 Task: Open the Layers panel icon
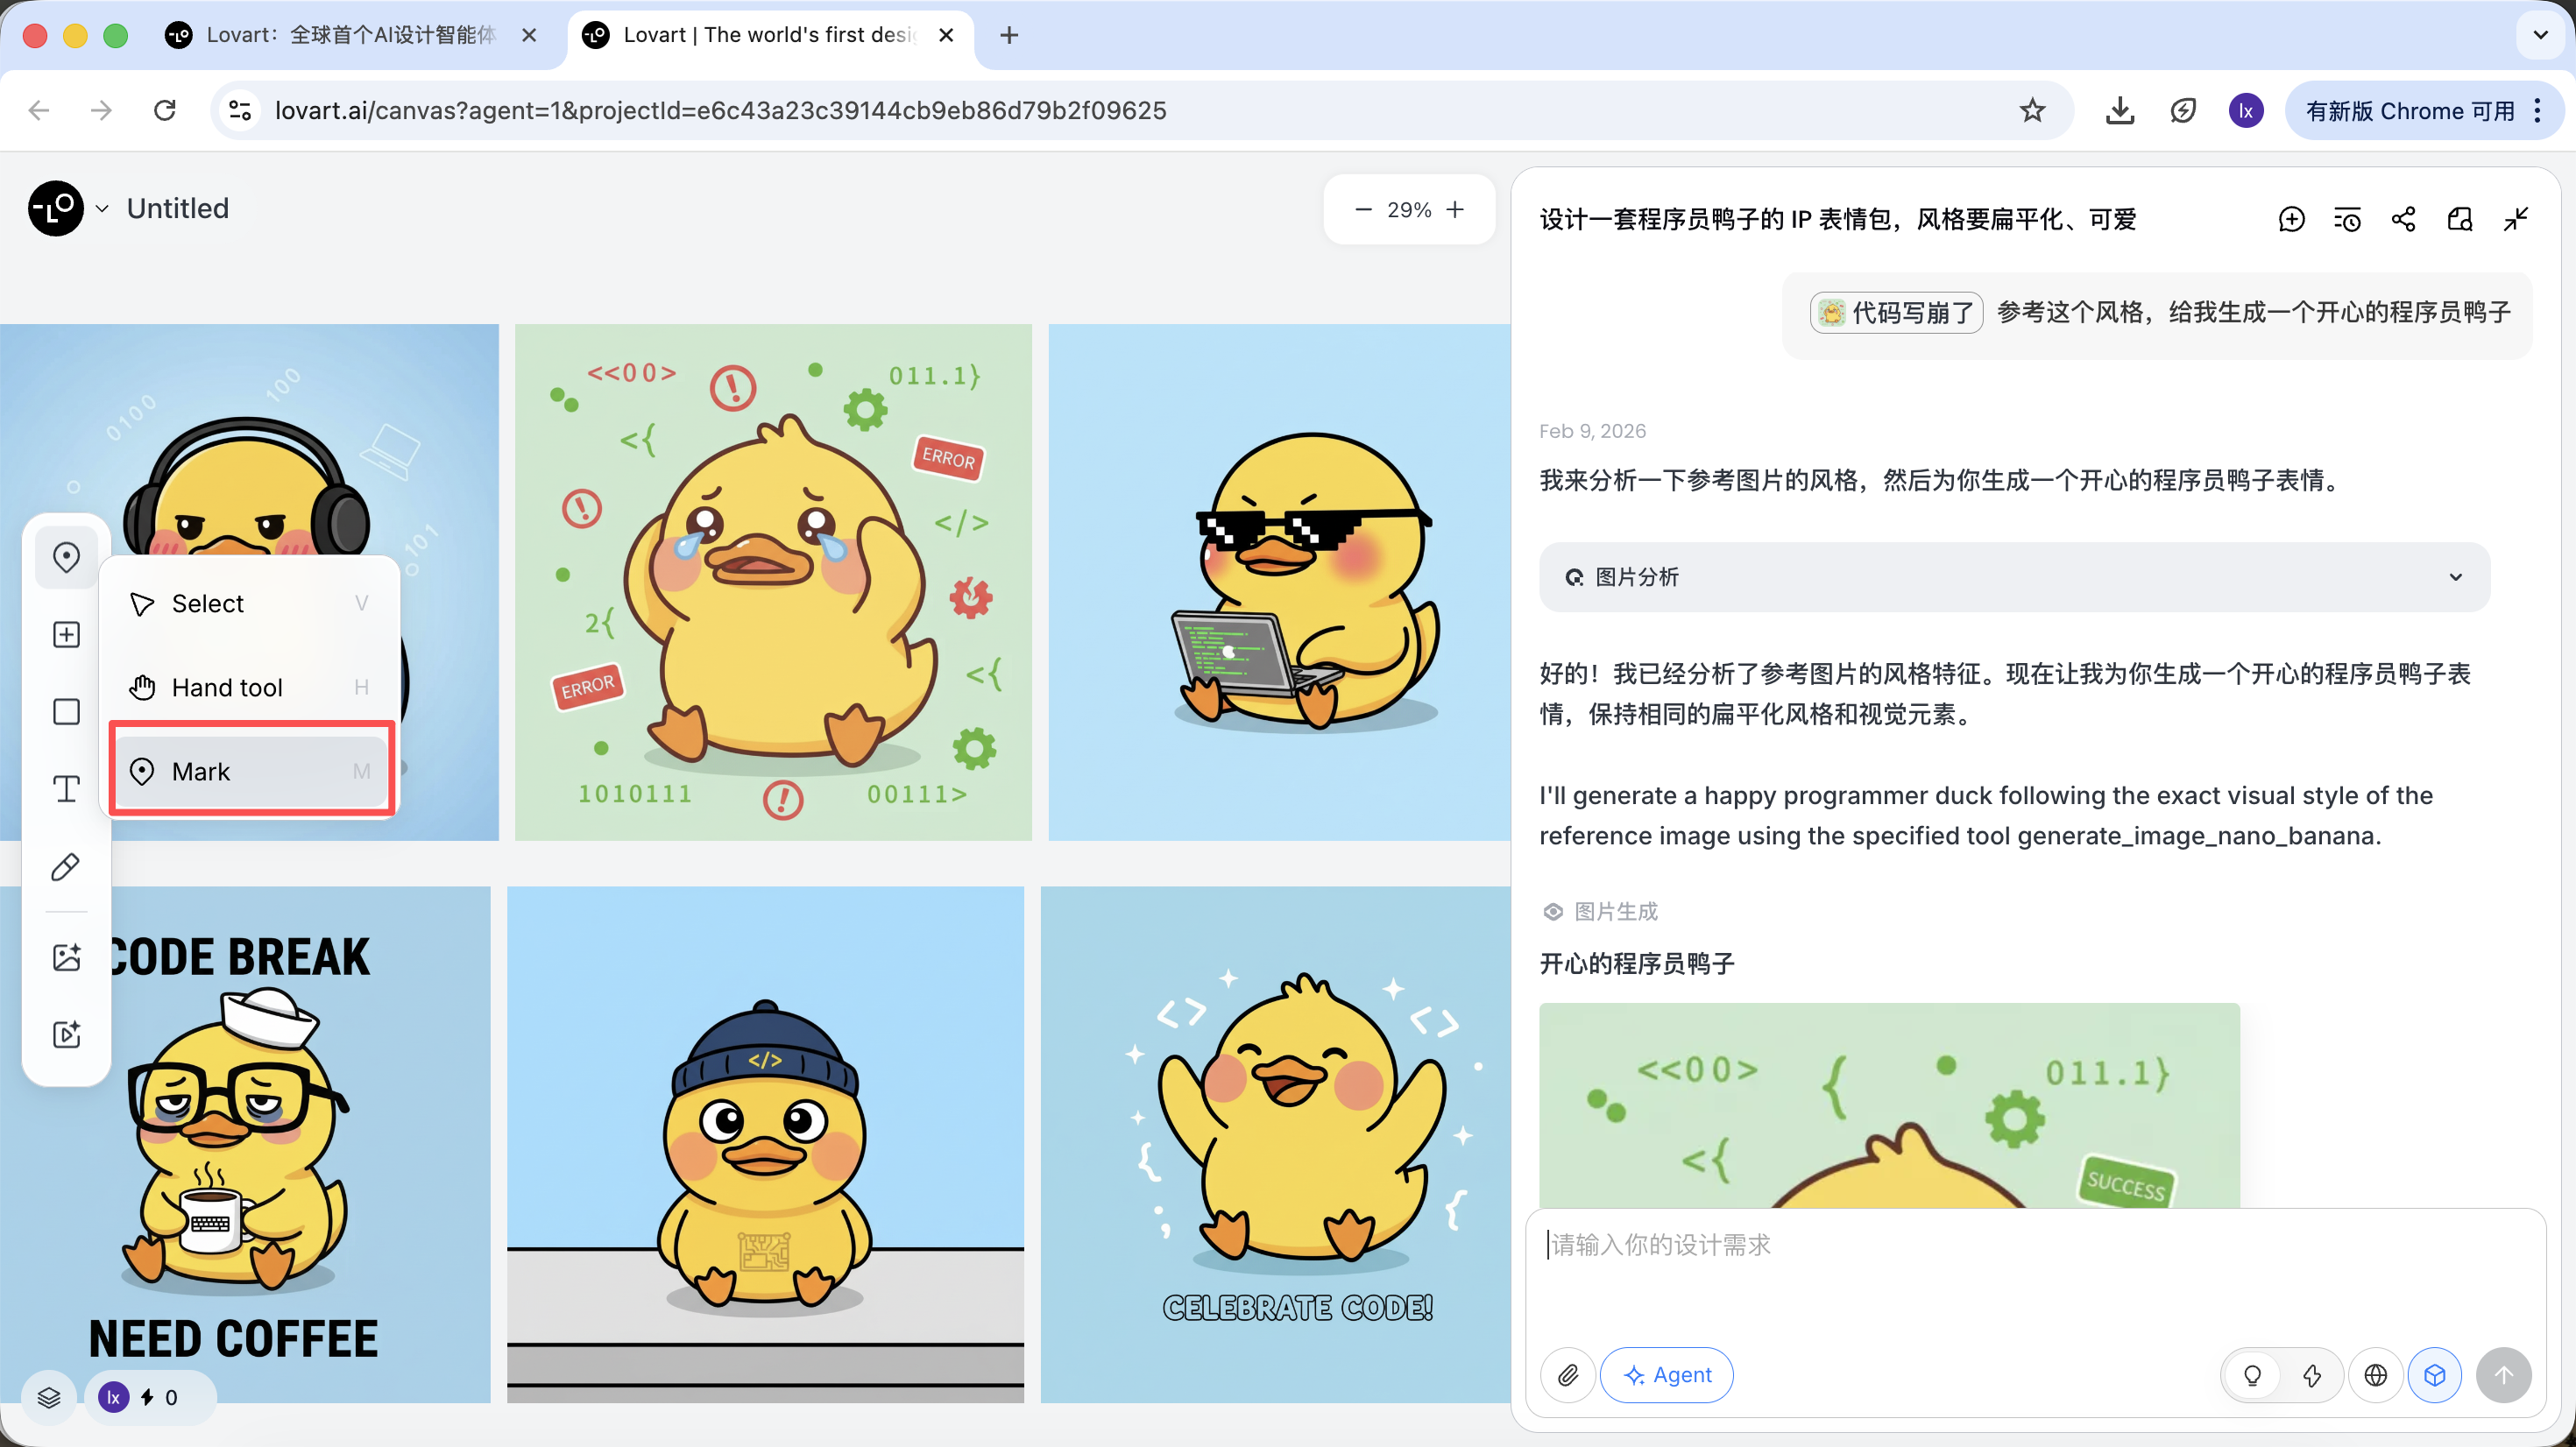click(x=49, y=1397)
